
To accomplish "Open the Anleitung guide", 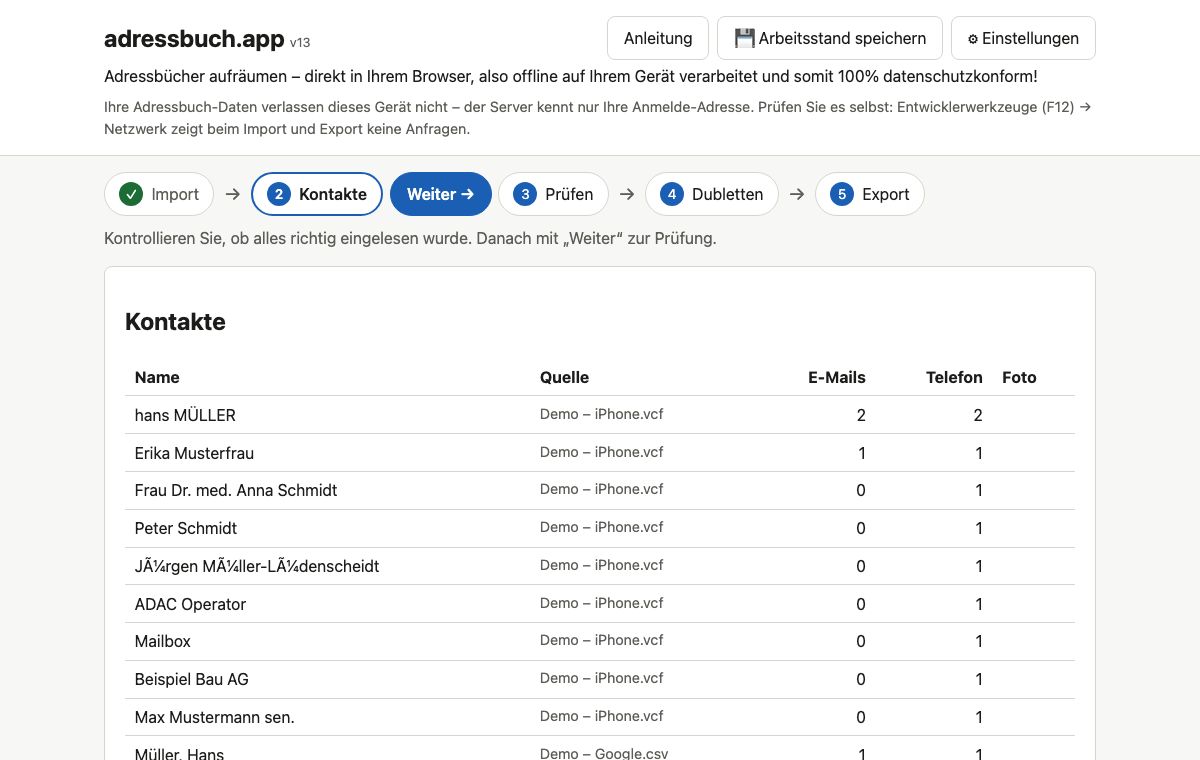I will 658,38.
